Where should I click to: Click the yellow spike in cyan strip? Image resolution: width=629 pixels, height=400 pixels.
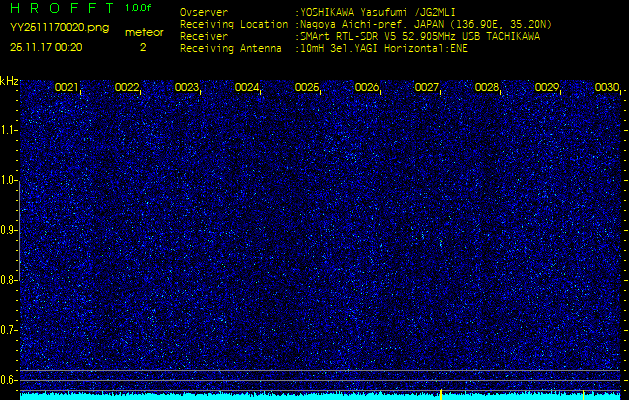440,393
